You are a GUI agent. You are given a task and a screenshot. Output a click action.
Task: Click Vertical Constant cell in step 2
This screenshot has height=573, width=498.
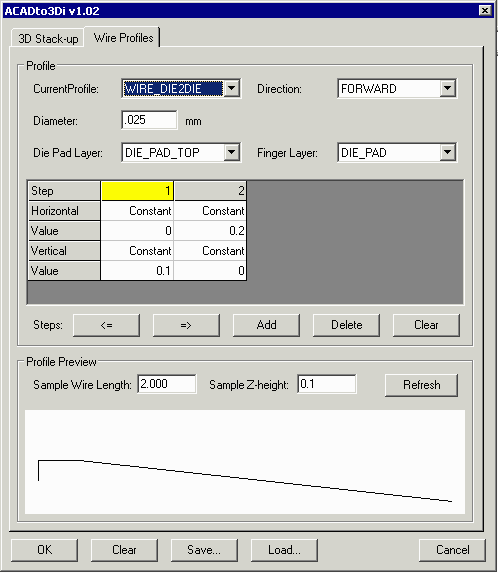coord(210,251)
